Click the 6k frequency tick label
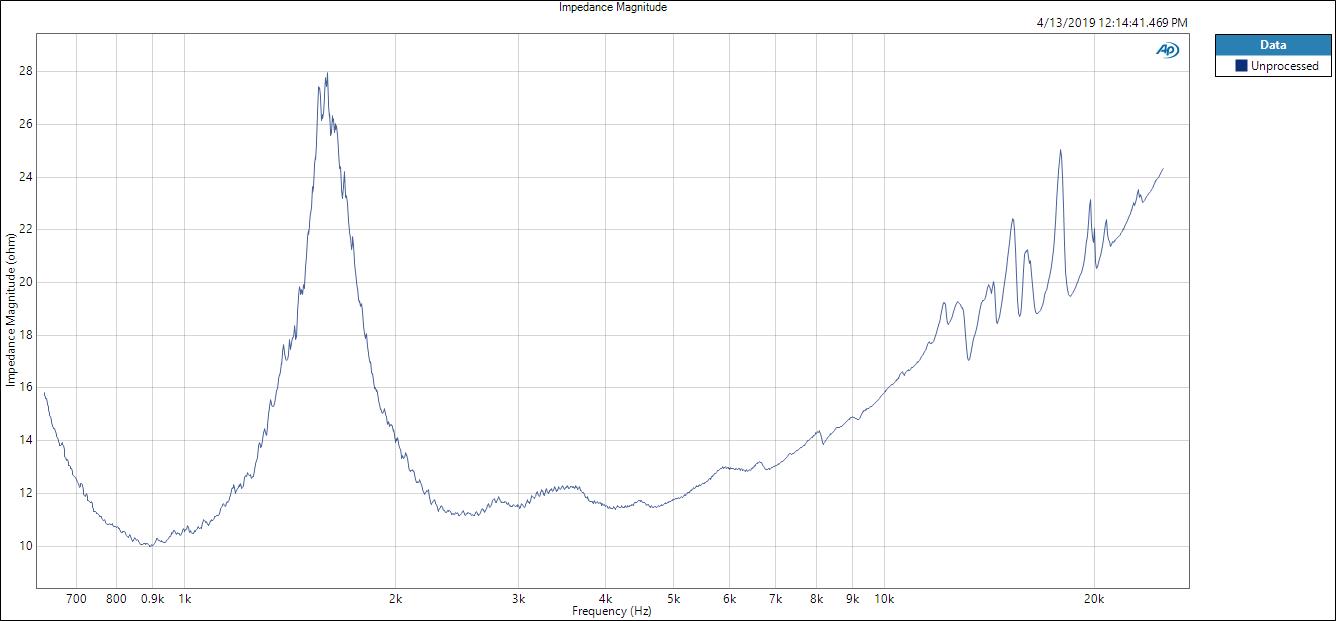1336x621 pixels. (729, 599)
